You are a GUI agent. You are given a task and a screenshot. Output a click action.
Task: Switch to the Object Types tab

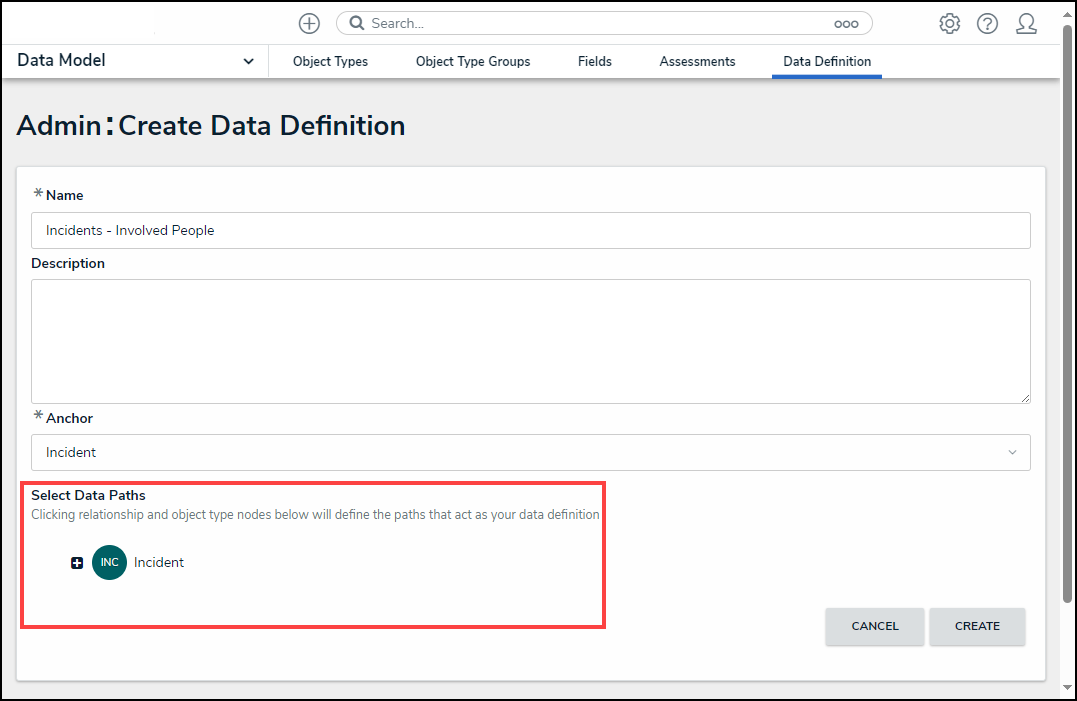[330, 62]
